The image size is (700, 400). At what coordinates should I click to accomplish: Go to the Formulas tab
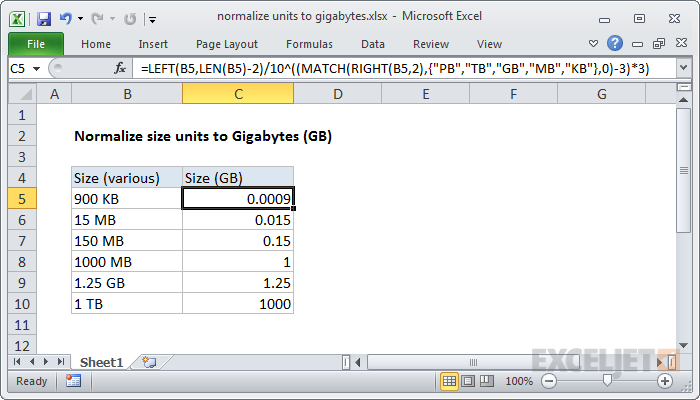[309, 44]
